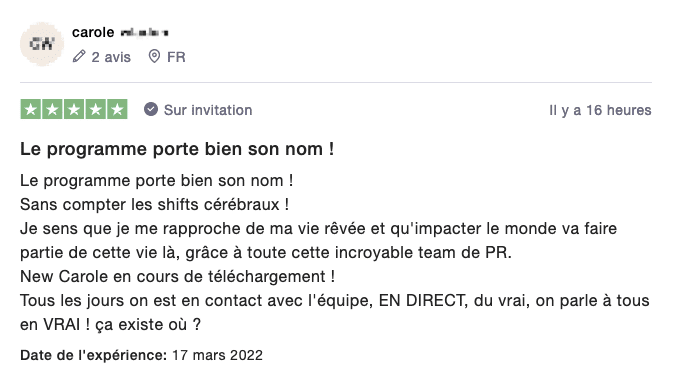Open the "2 avis" review count
The image size is (674, 380).
pos(111,57)
